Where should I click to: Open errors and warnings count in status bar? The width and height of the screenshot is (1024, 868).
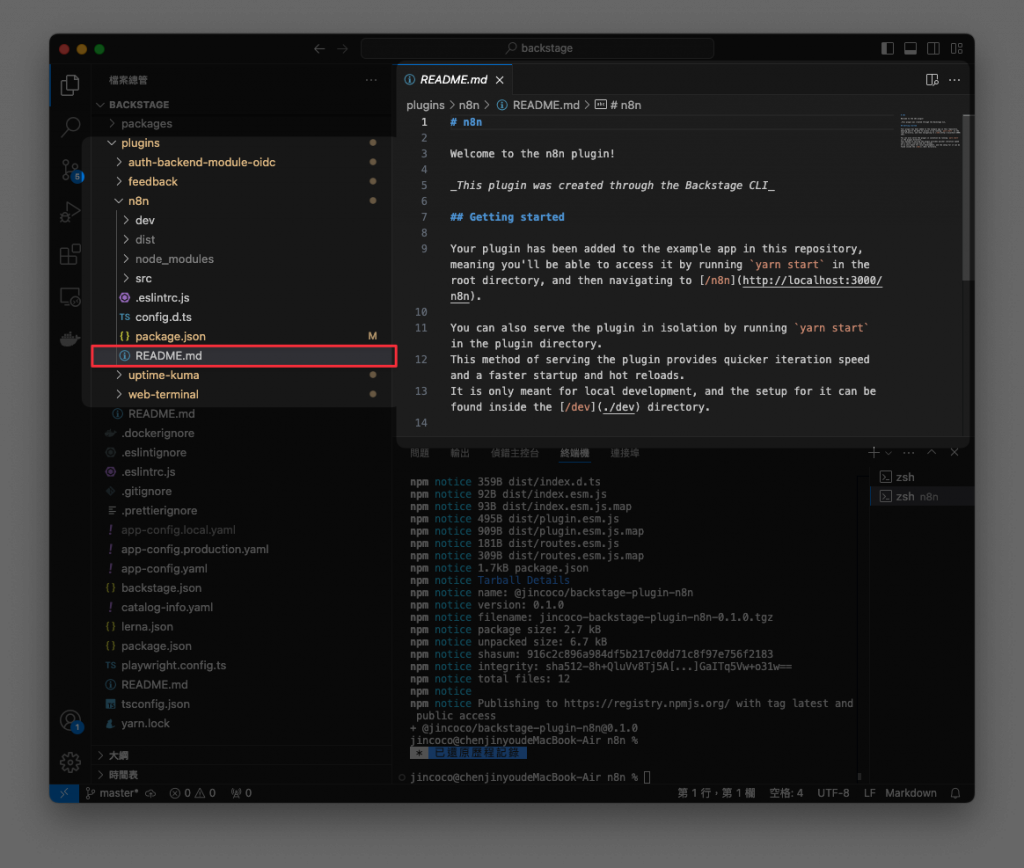click(193, 793)
